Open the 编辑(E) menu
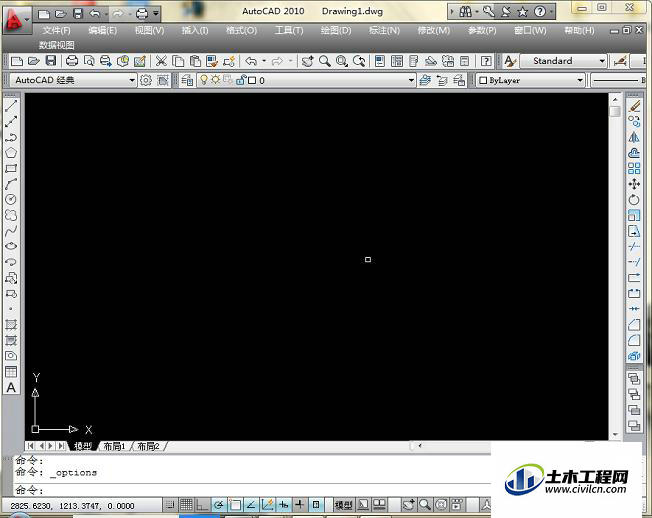The width and height of the screenshot is (652, 518). click(x=103, y=30)
